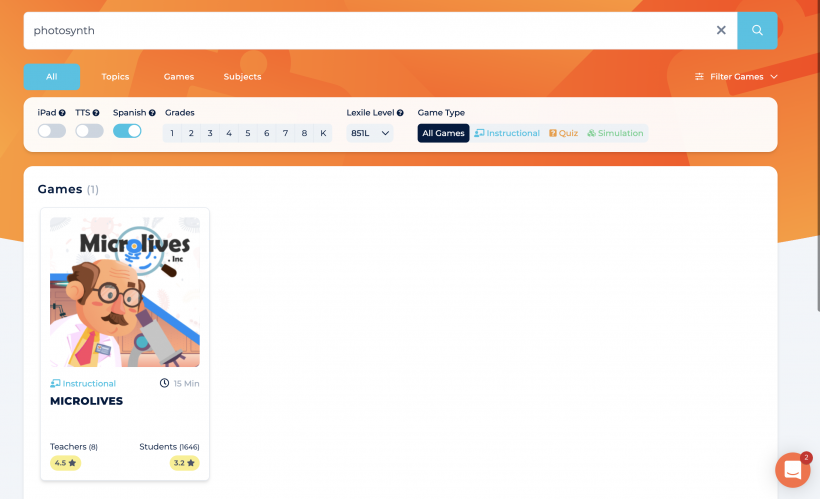
Task: Click the magnifying glass search button
Action: [x=757, y=30]
